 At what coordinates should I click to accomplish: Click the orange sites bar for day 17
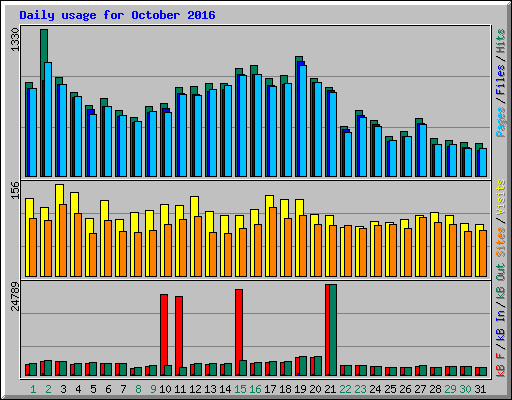273,242
